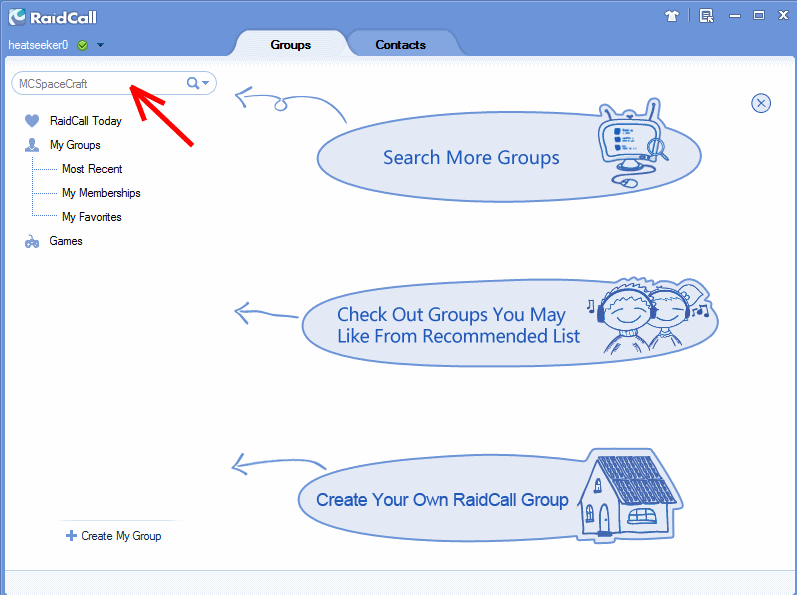Click the heatseeker0 username
Image resolution: width=797 pixels, height=595 pixels.
[x=38, y=45]
